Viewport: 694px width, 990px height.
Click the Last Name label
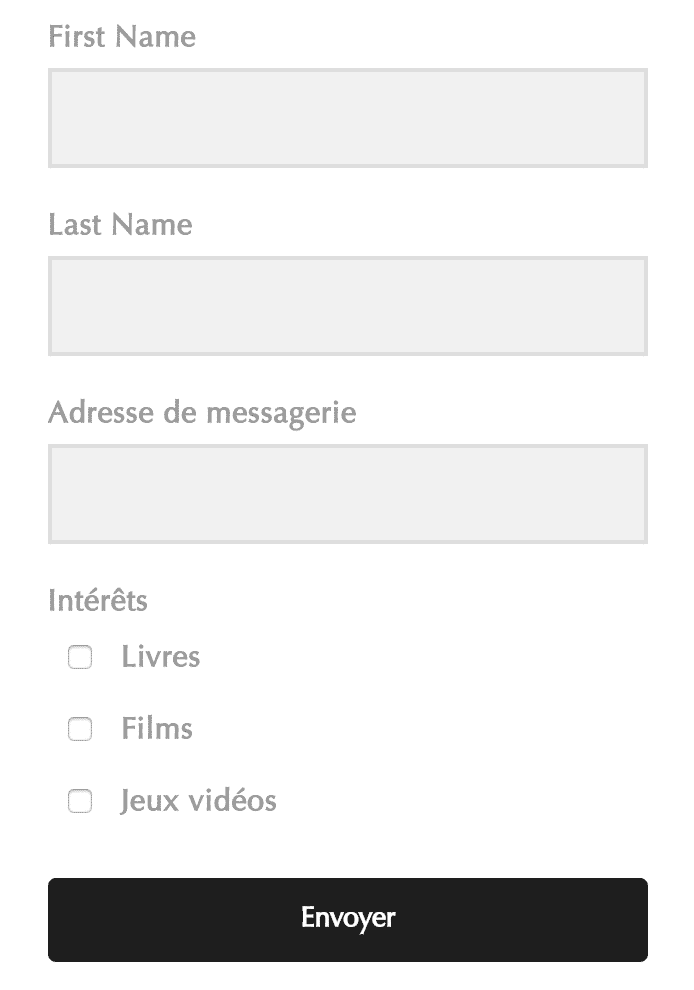120,225
